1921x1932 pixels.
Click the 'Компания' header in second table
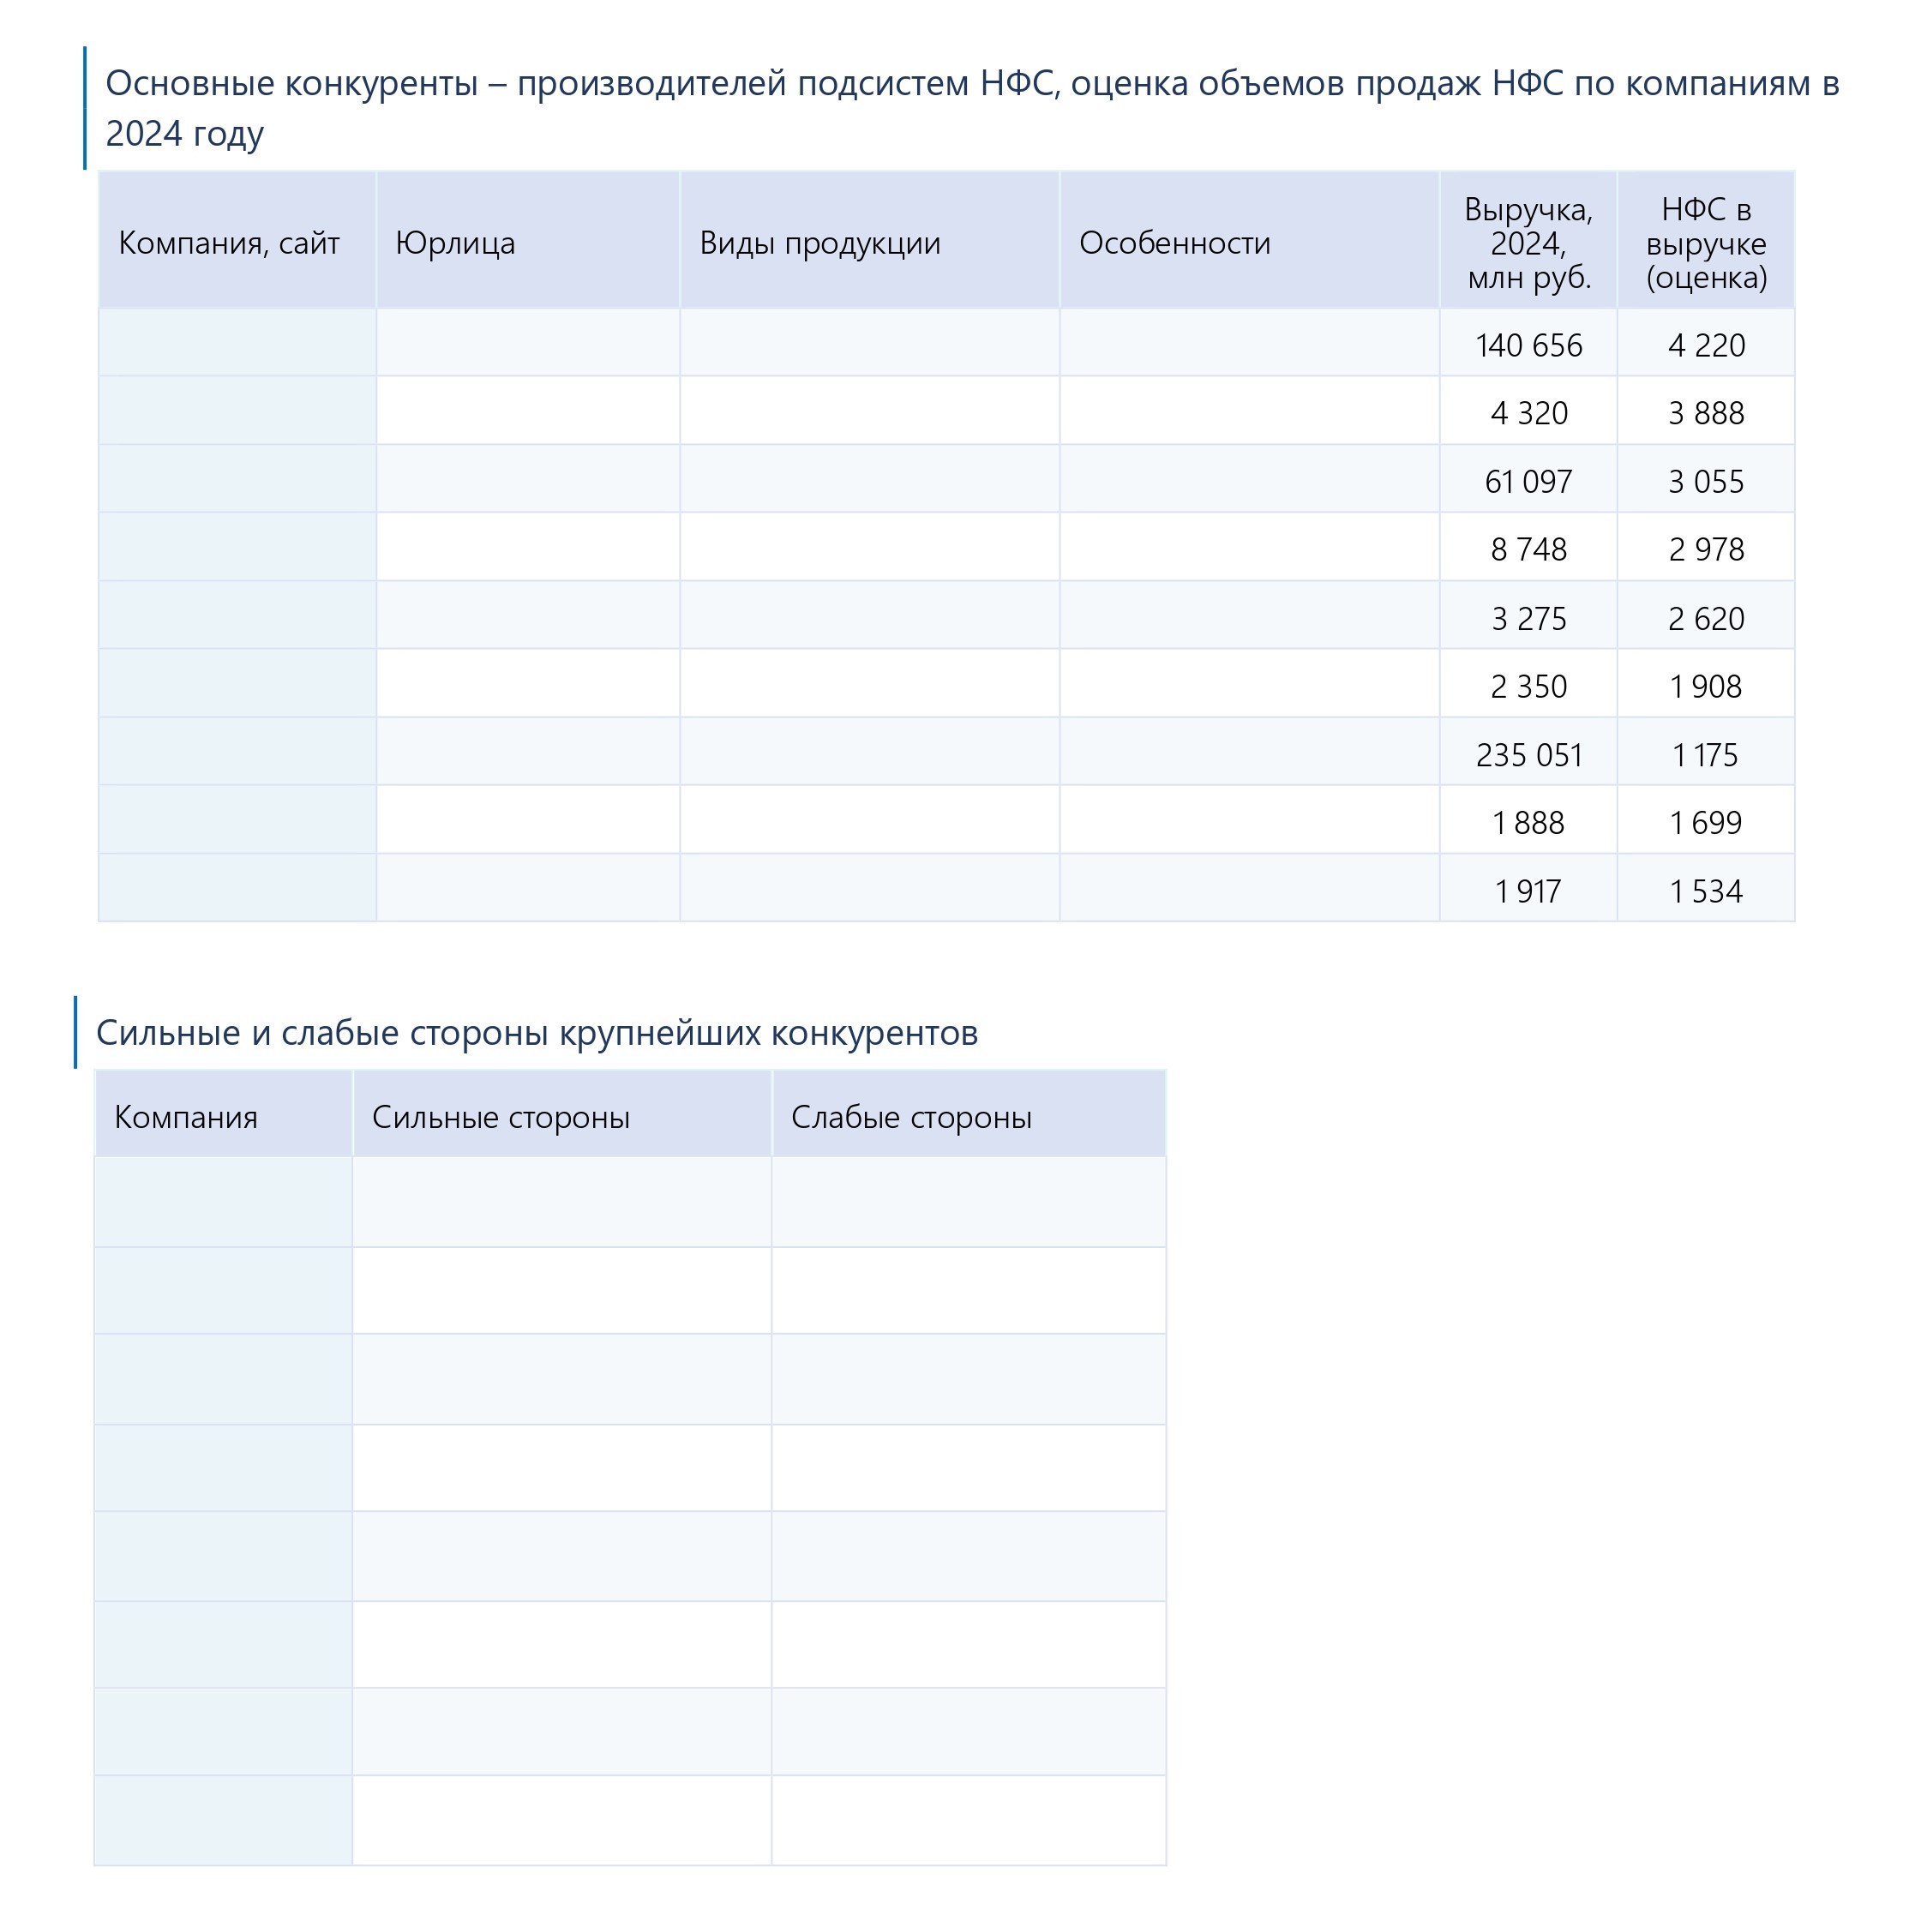point(186,1116)
